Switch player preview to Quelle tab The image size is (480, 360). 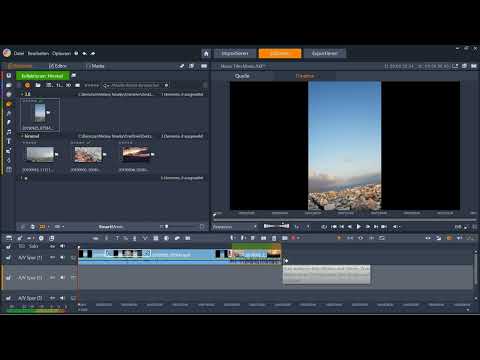242,76
